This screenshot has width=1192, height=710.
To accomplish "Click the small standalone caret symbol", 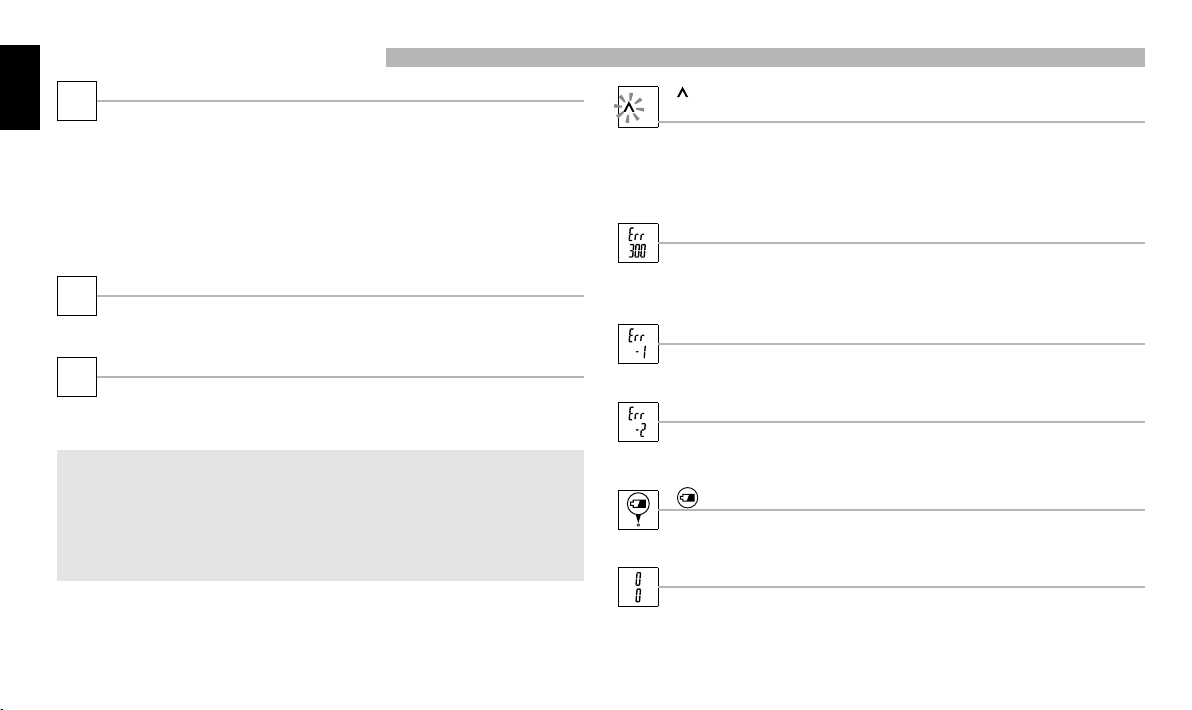I will tap(683, 93).
